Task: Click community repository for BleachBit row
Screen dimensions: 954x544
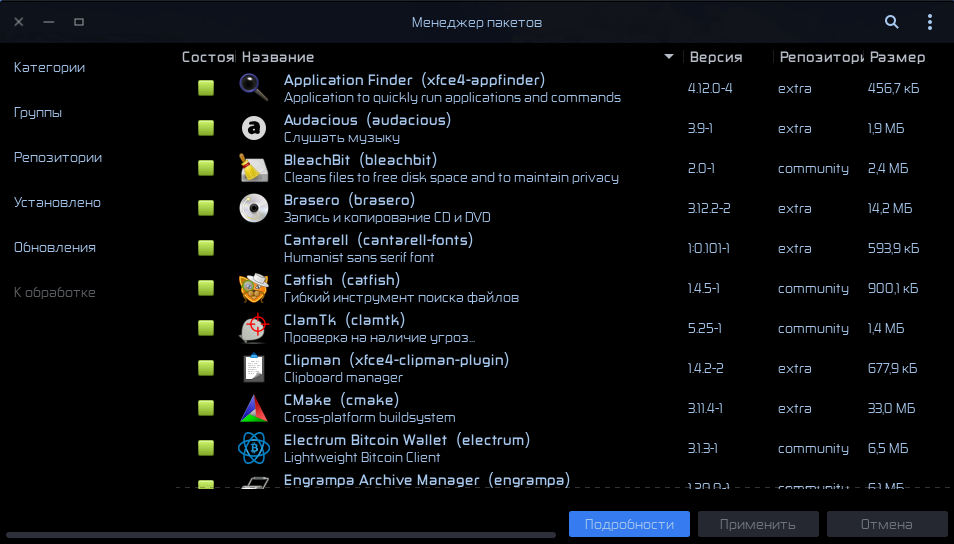Action: pyautogui.click(x=813, y=169)
